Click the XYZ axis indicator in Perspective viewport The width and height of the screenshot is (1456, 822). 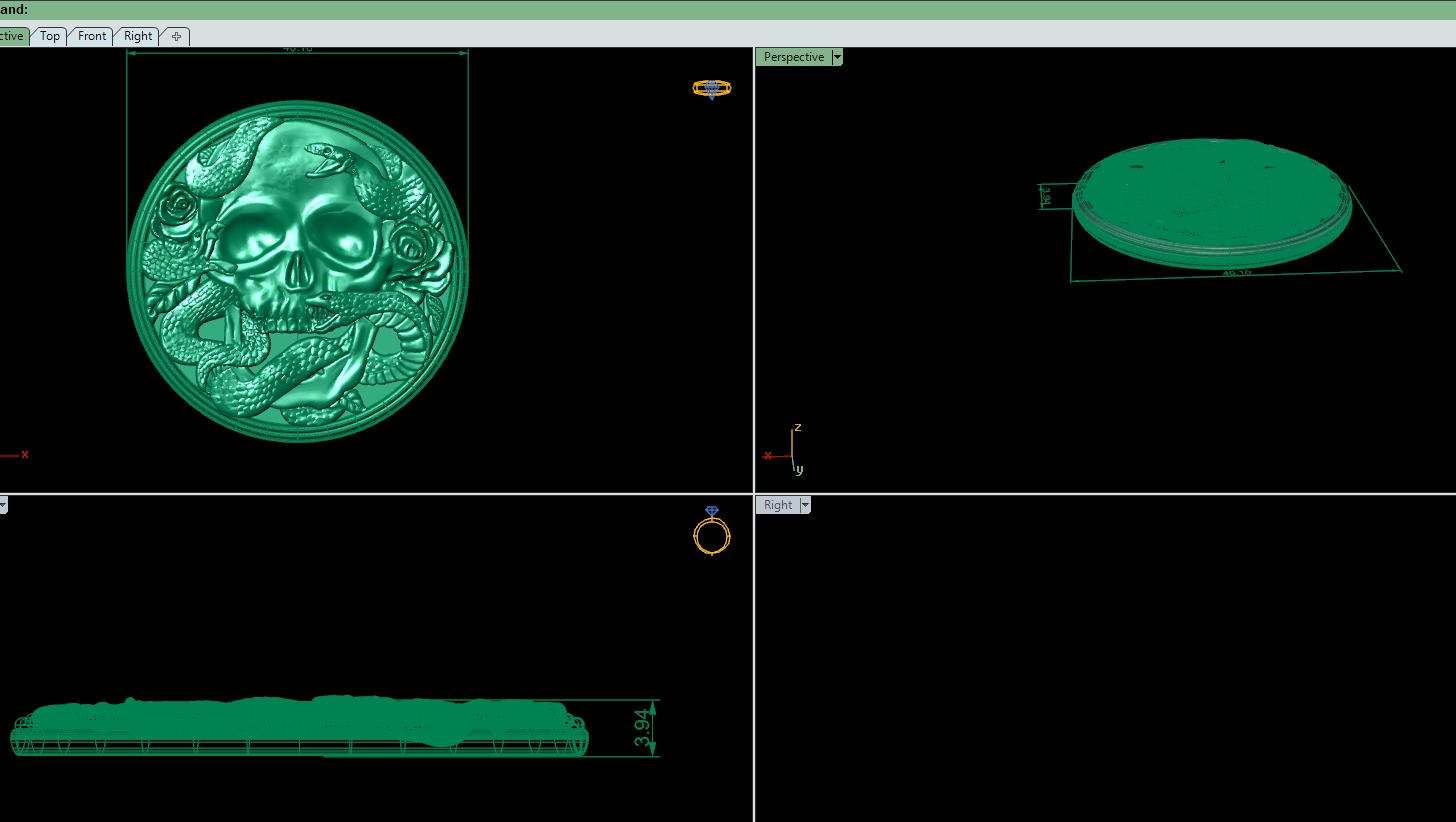click(x=785, y=450)
